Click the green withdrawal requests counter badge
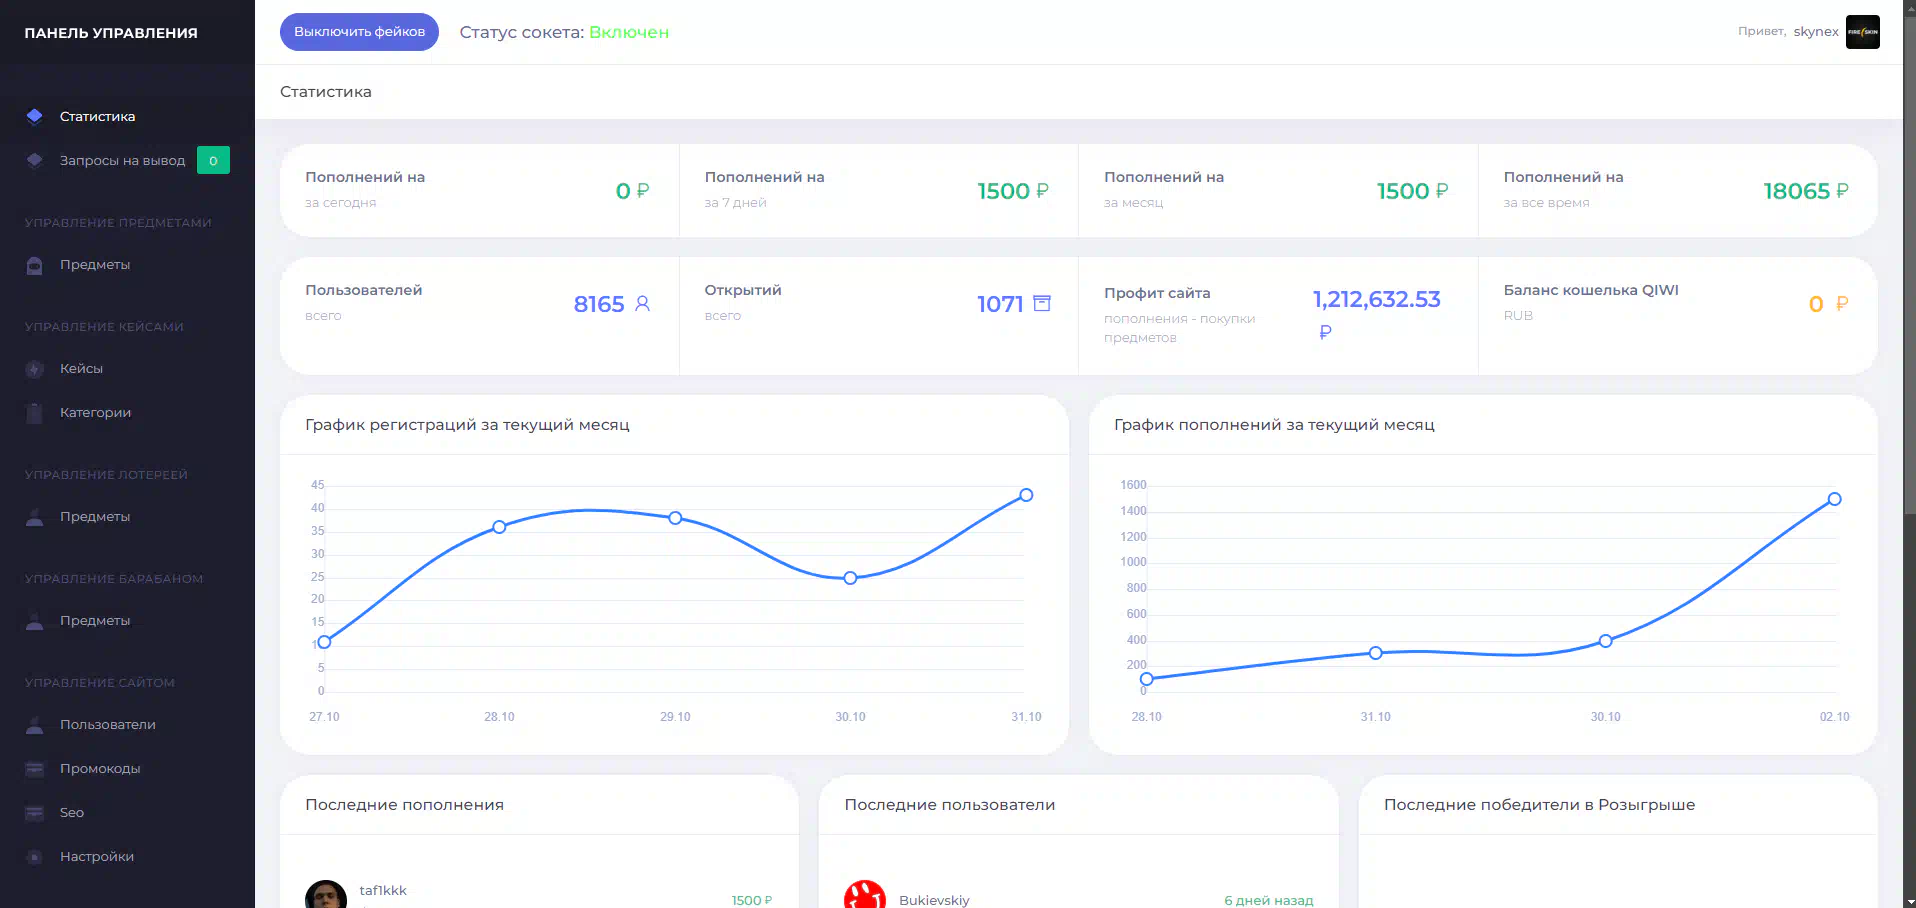The height and width of the screenshot is (908, 1916). (213, 160)
